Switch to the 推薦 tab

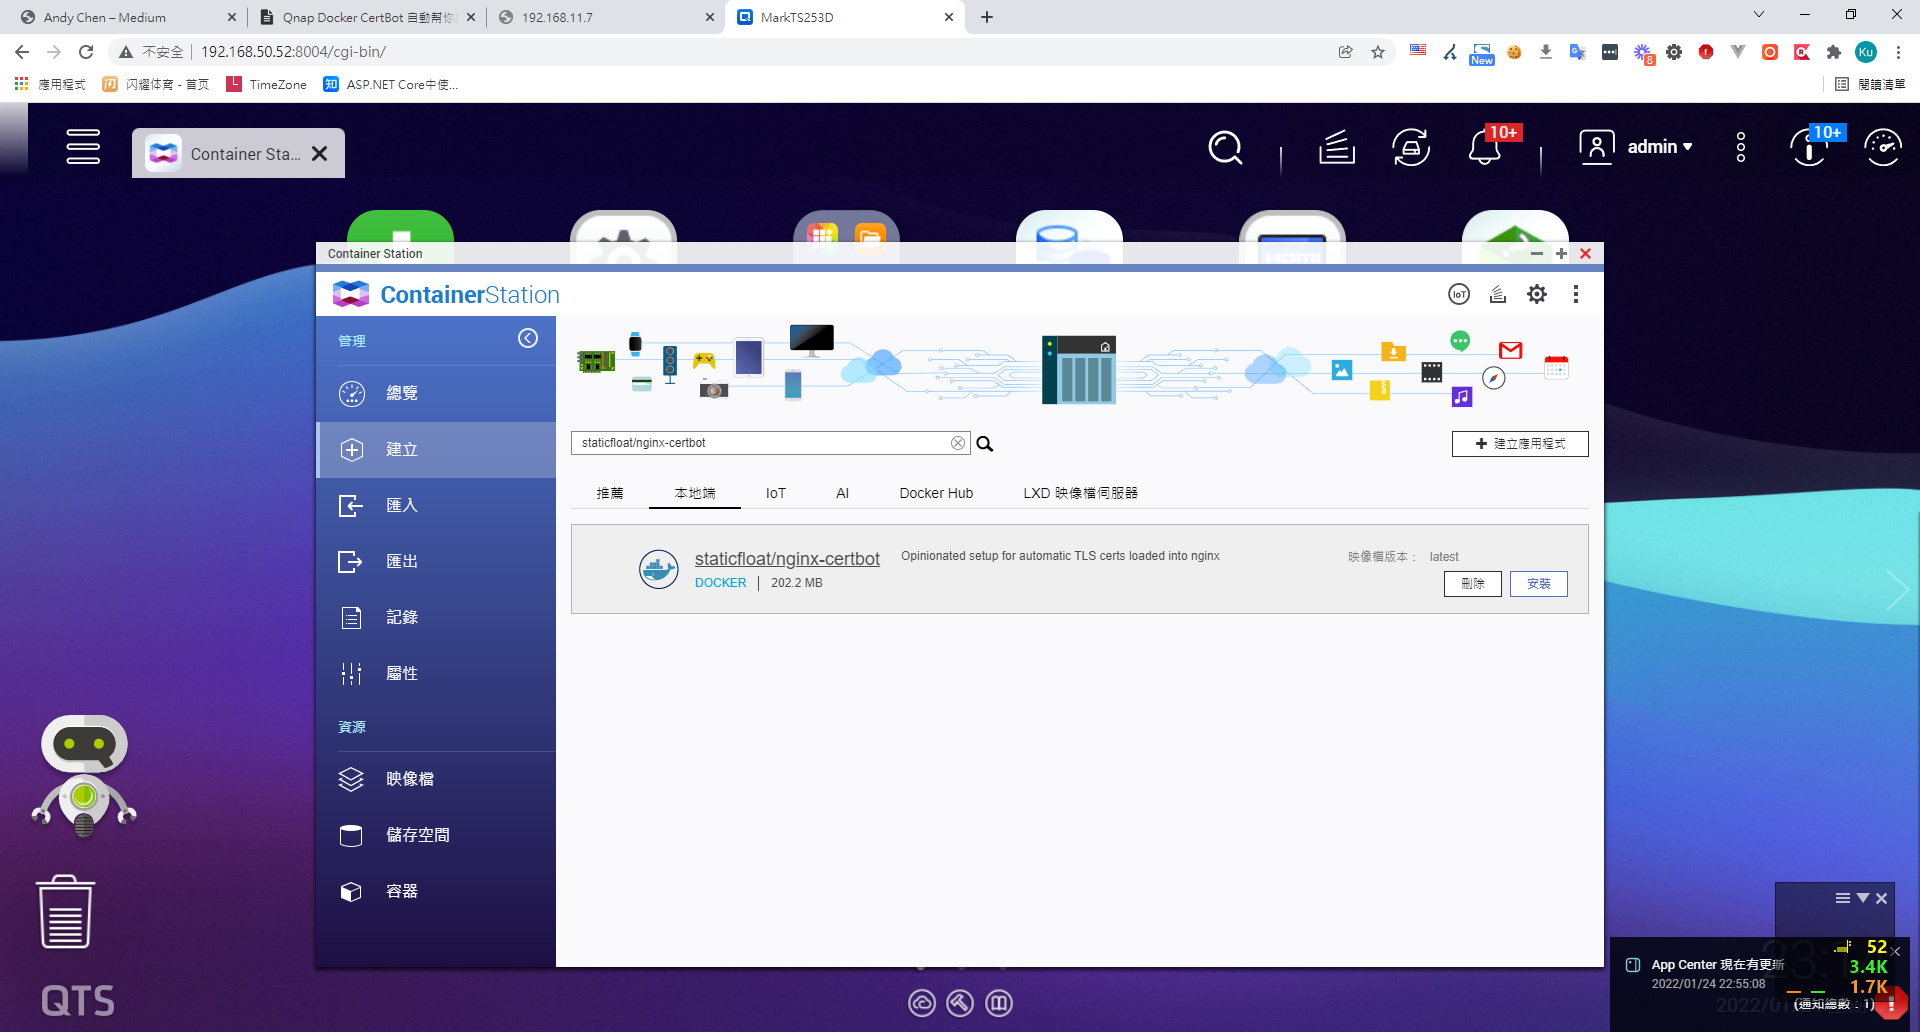(610, 493)
